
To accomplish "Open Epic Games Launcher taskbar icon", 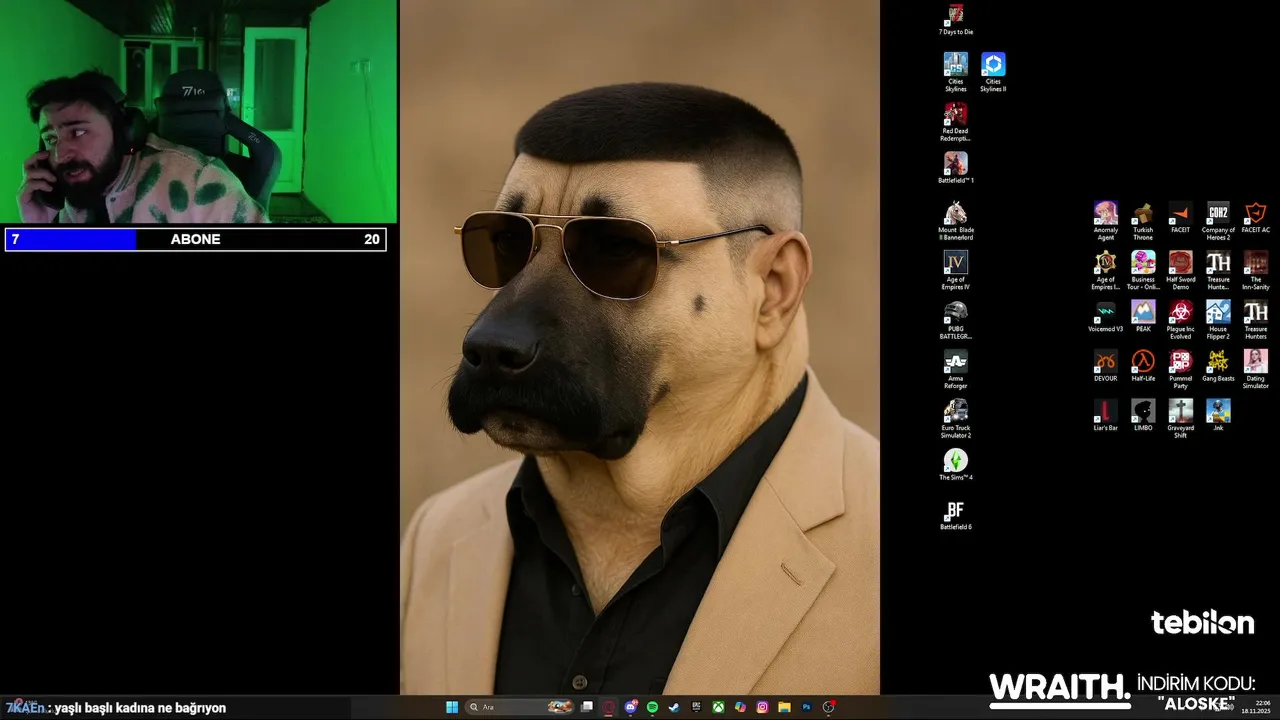I will click(697, 707).
